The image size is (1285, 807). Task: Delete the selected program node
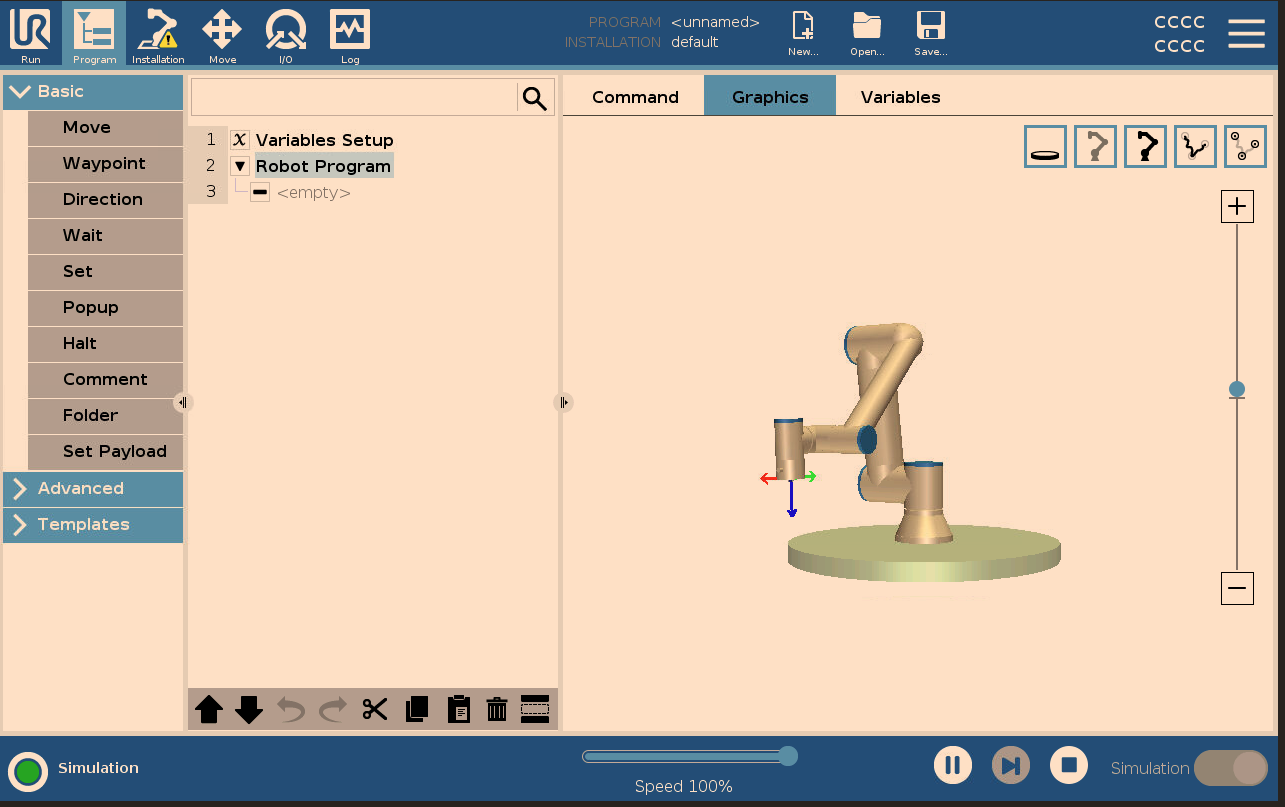[x=497, y=710]
